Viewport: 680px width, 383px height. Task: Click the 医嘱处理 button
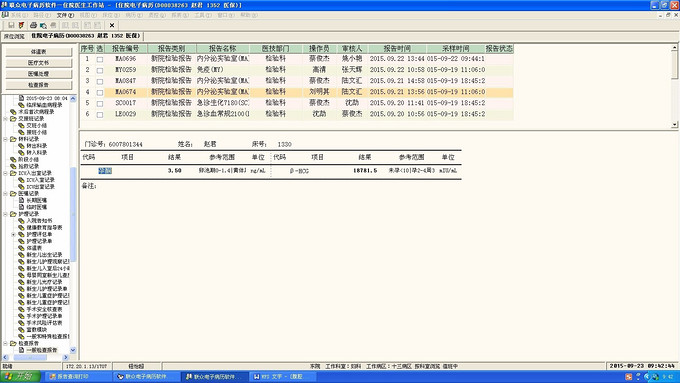pos(39,74)
